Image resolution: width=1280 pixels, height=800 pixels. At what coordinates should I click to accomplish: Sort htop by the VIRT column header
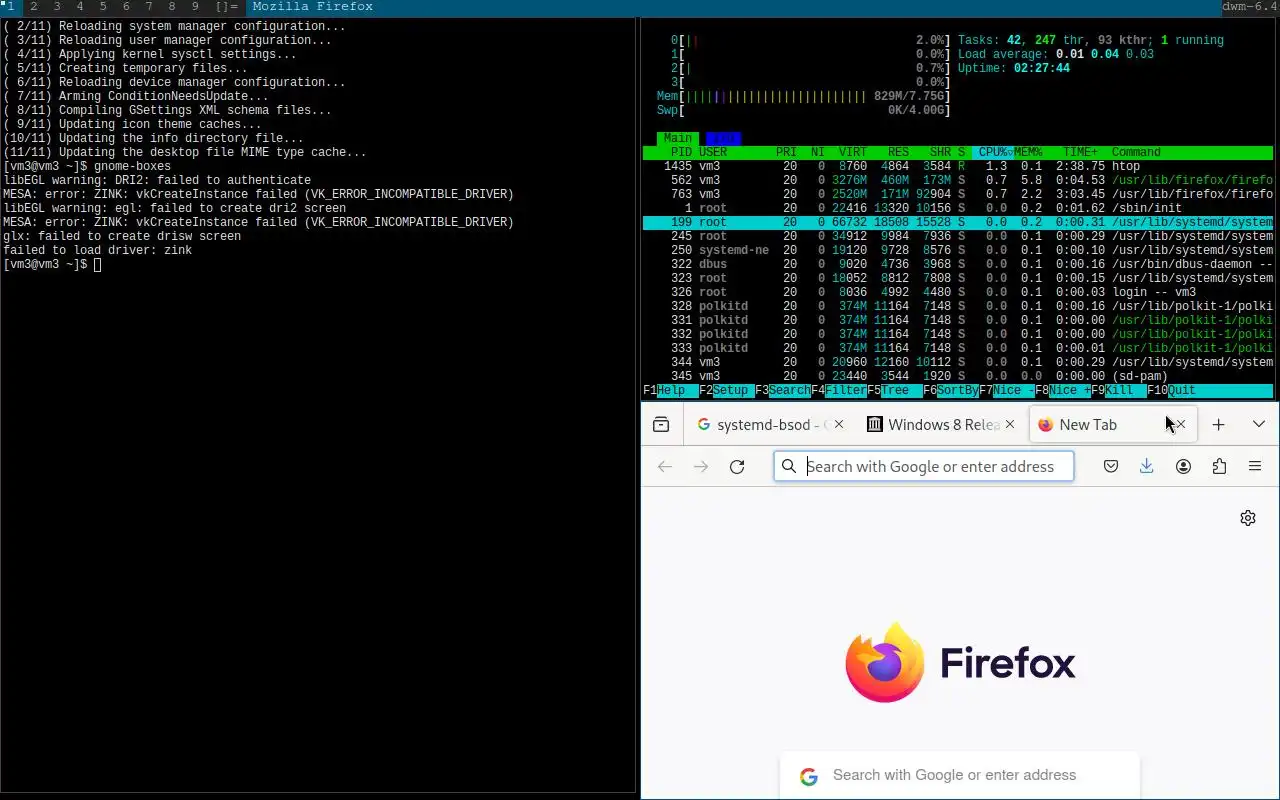pos(853,152)
